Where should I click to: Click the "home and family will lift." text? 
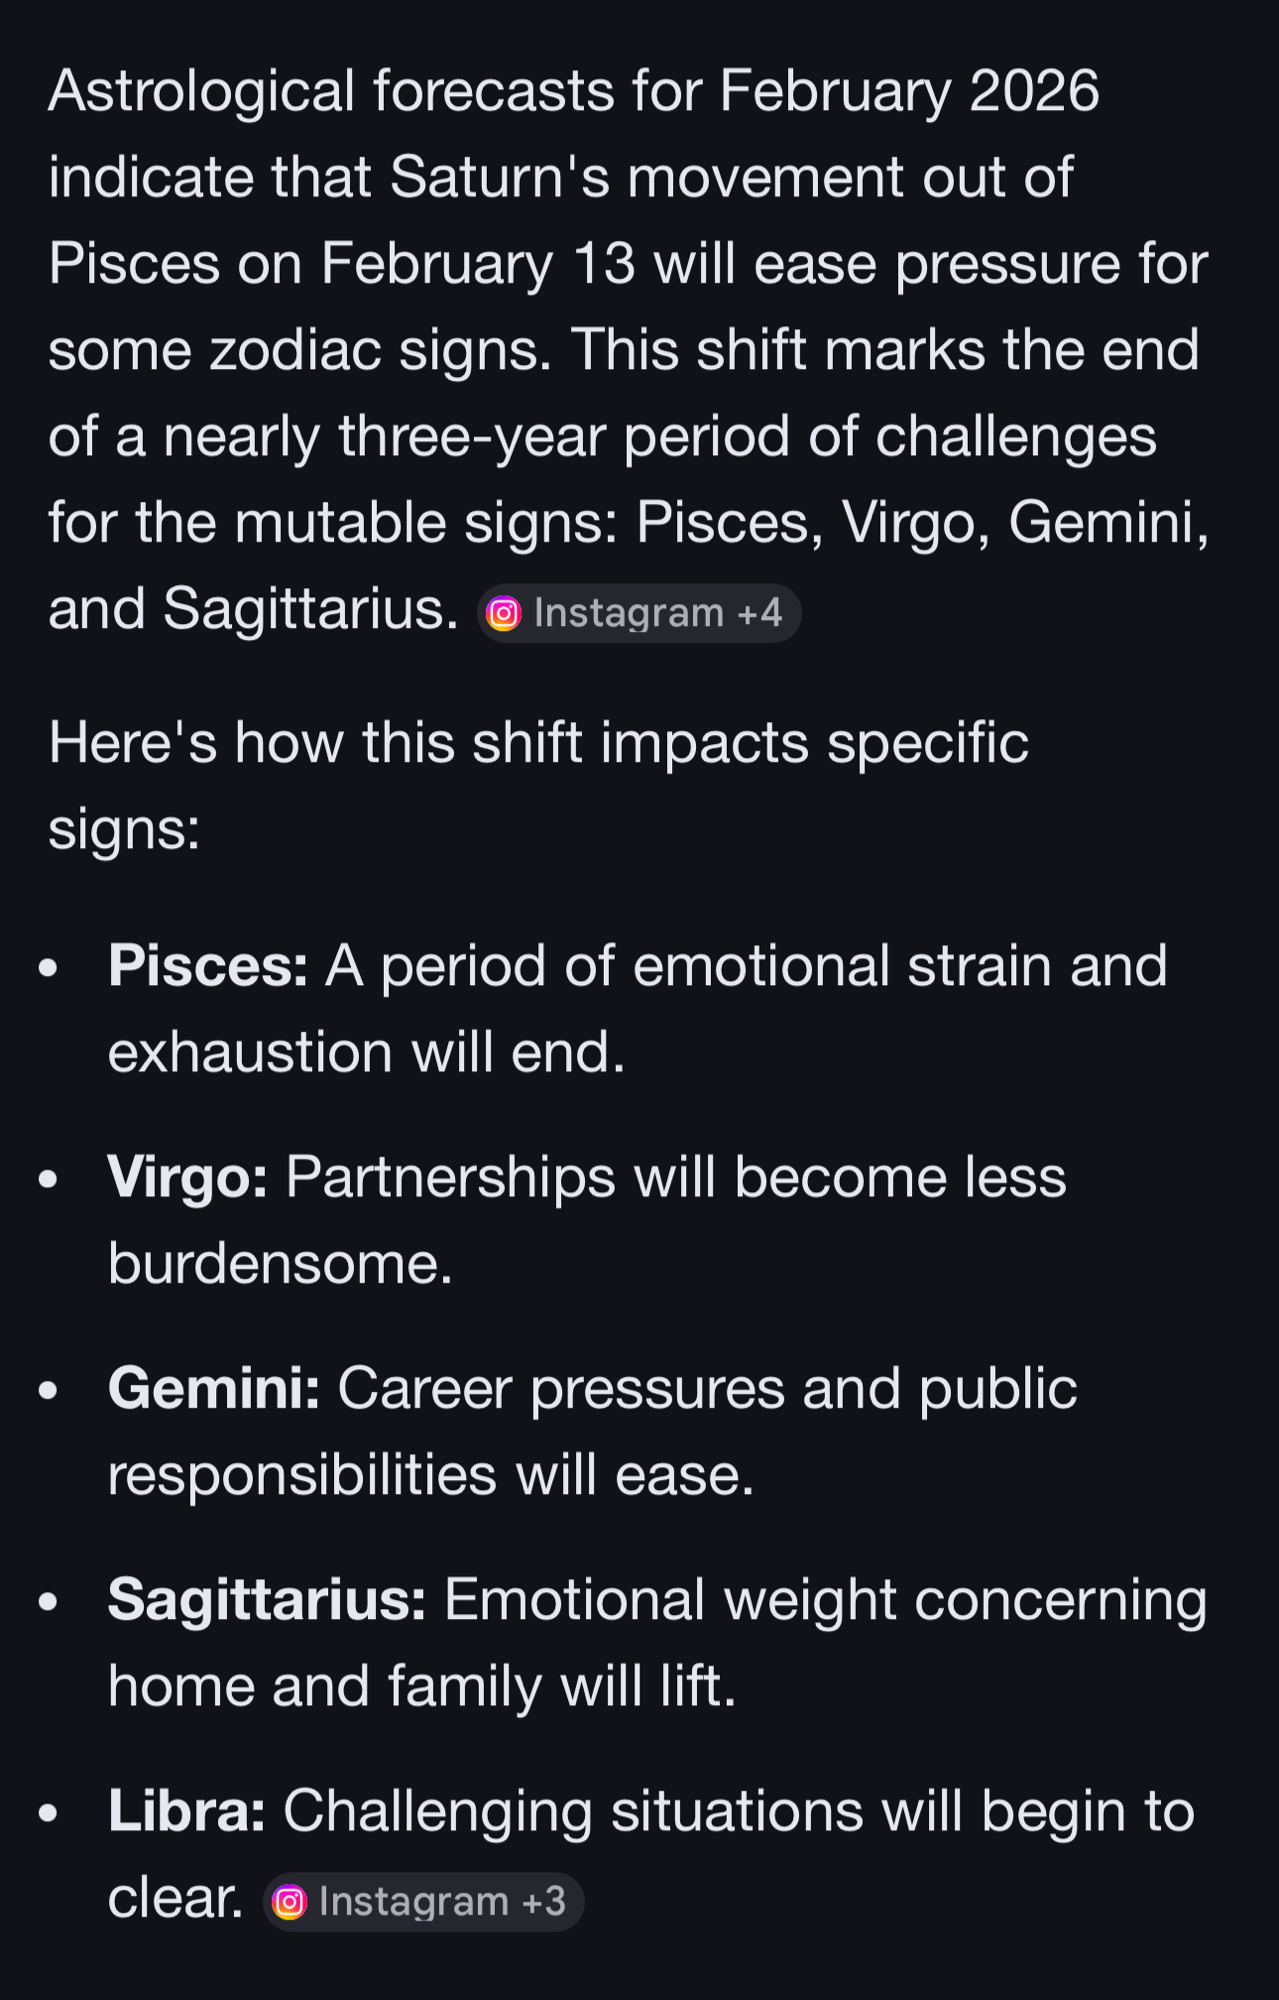coord(422,1687)
